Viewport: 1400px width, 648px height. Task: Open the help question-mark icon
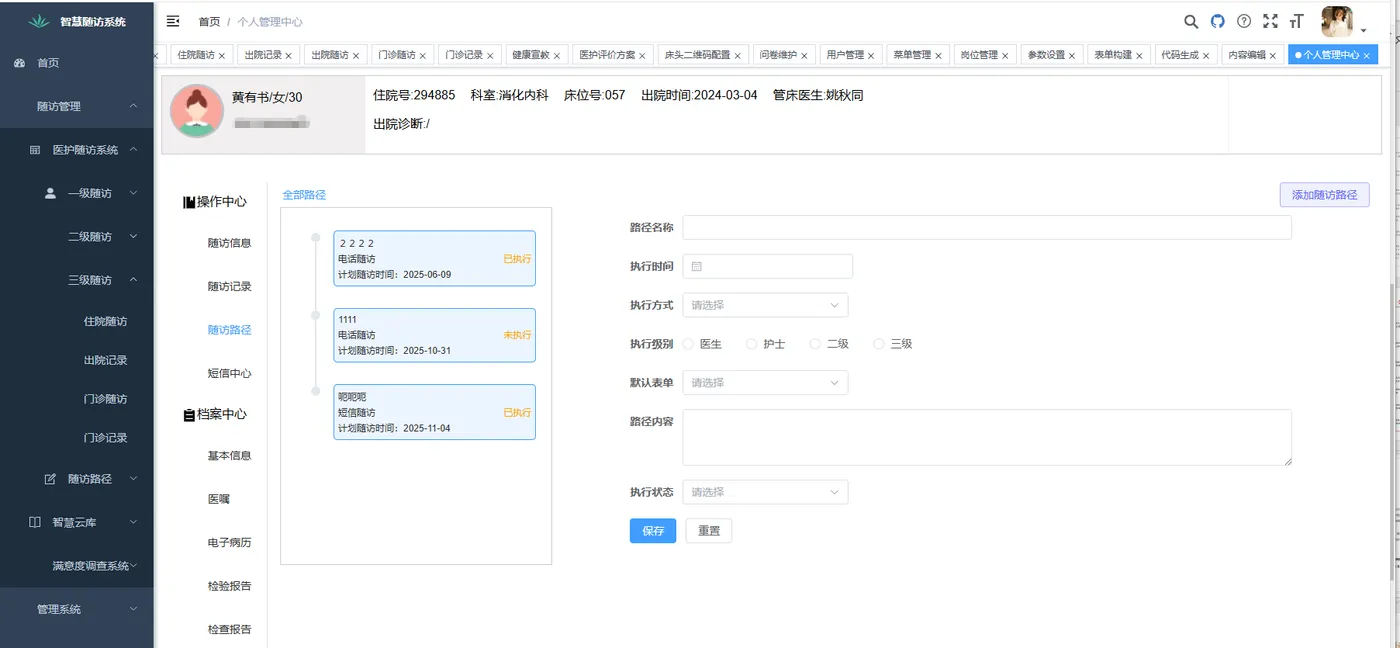click(x=1243, y=21)
